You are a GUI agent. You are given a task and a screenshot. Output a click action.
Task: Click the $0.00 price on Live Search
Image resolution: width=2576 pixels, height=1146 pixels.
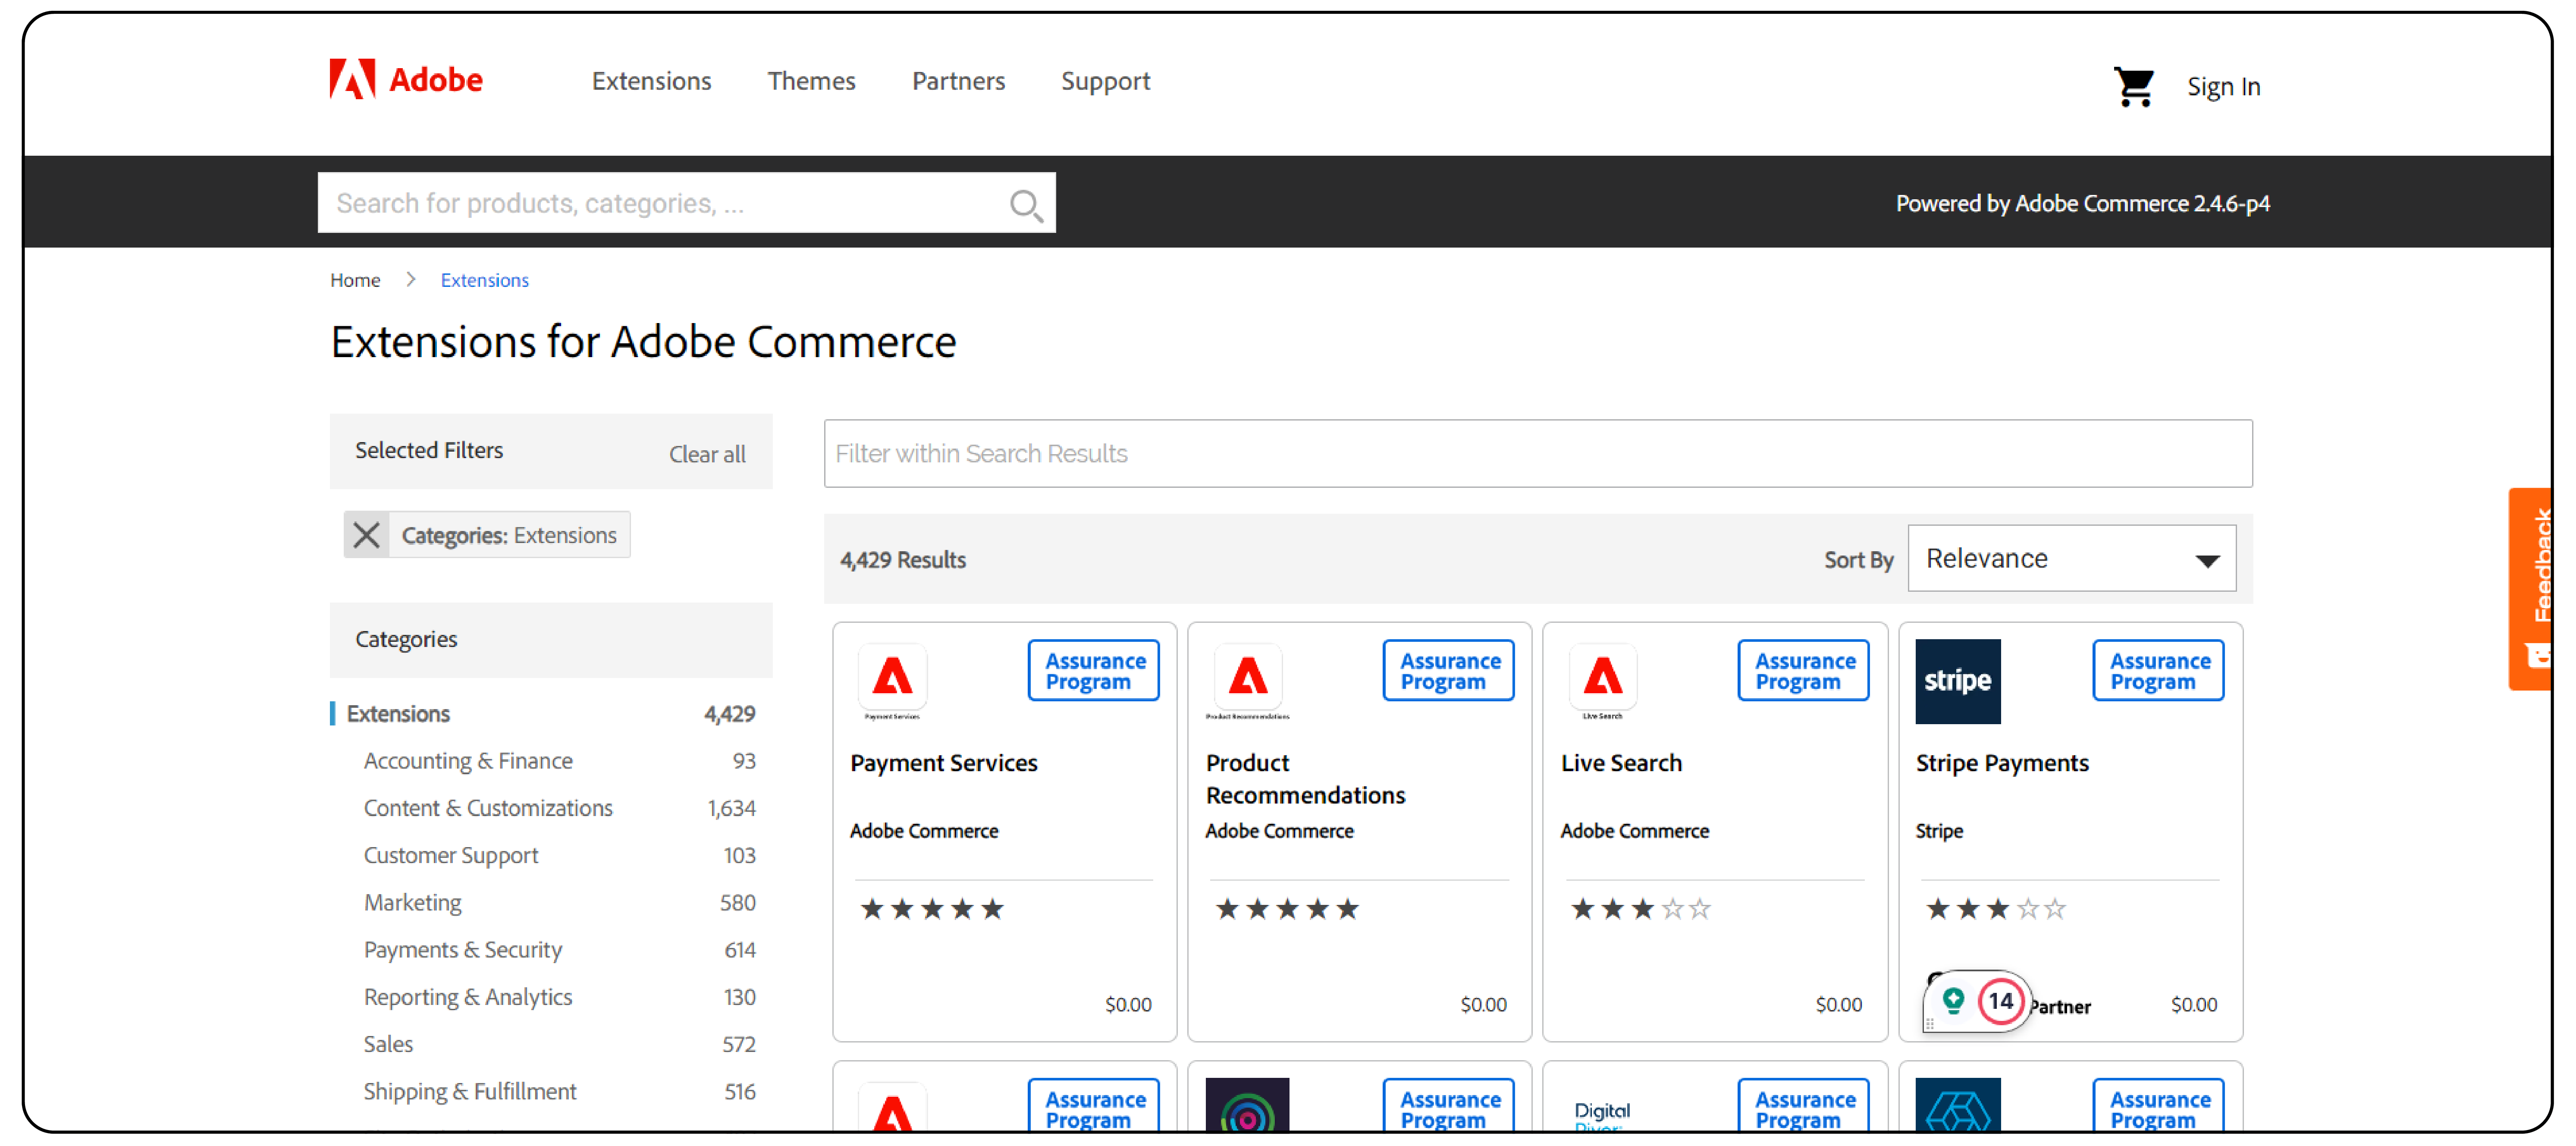(1838, 1005)
